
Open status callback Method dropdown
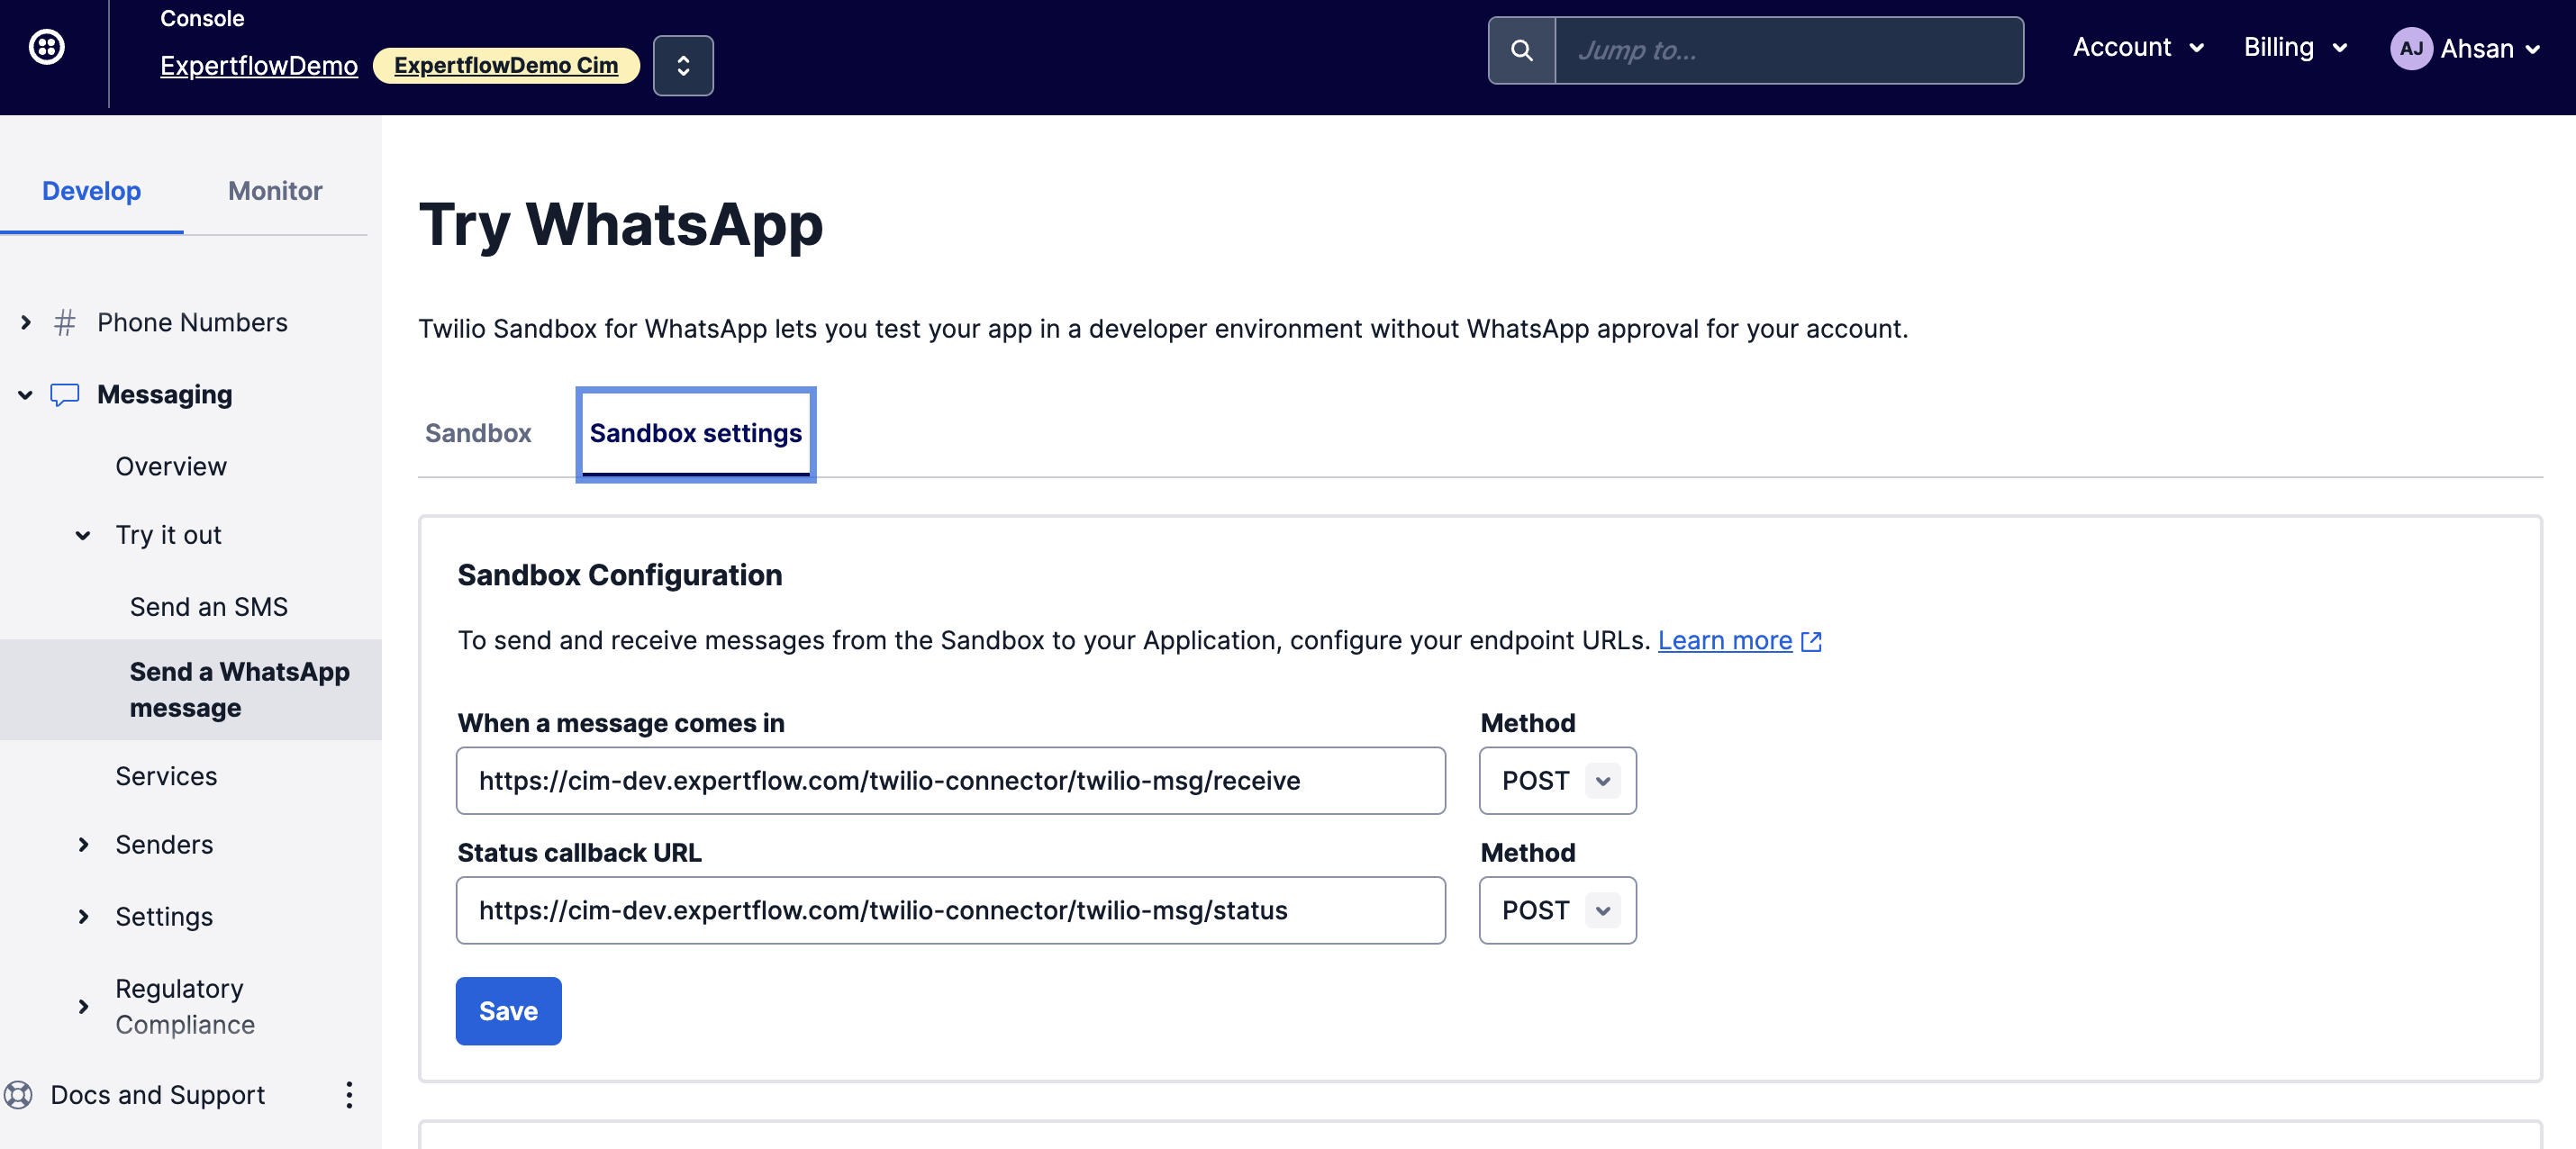[1557, 910]
